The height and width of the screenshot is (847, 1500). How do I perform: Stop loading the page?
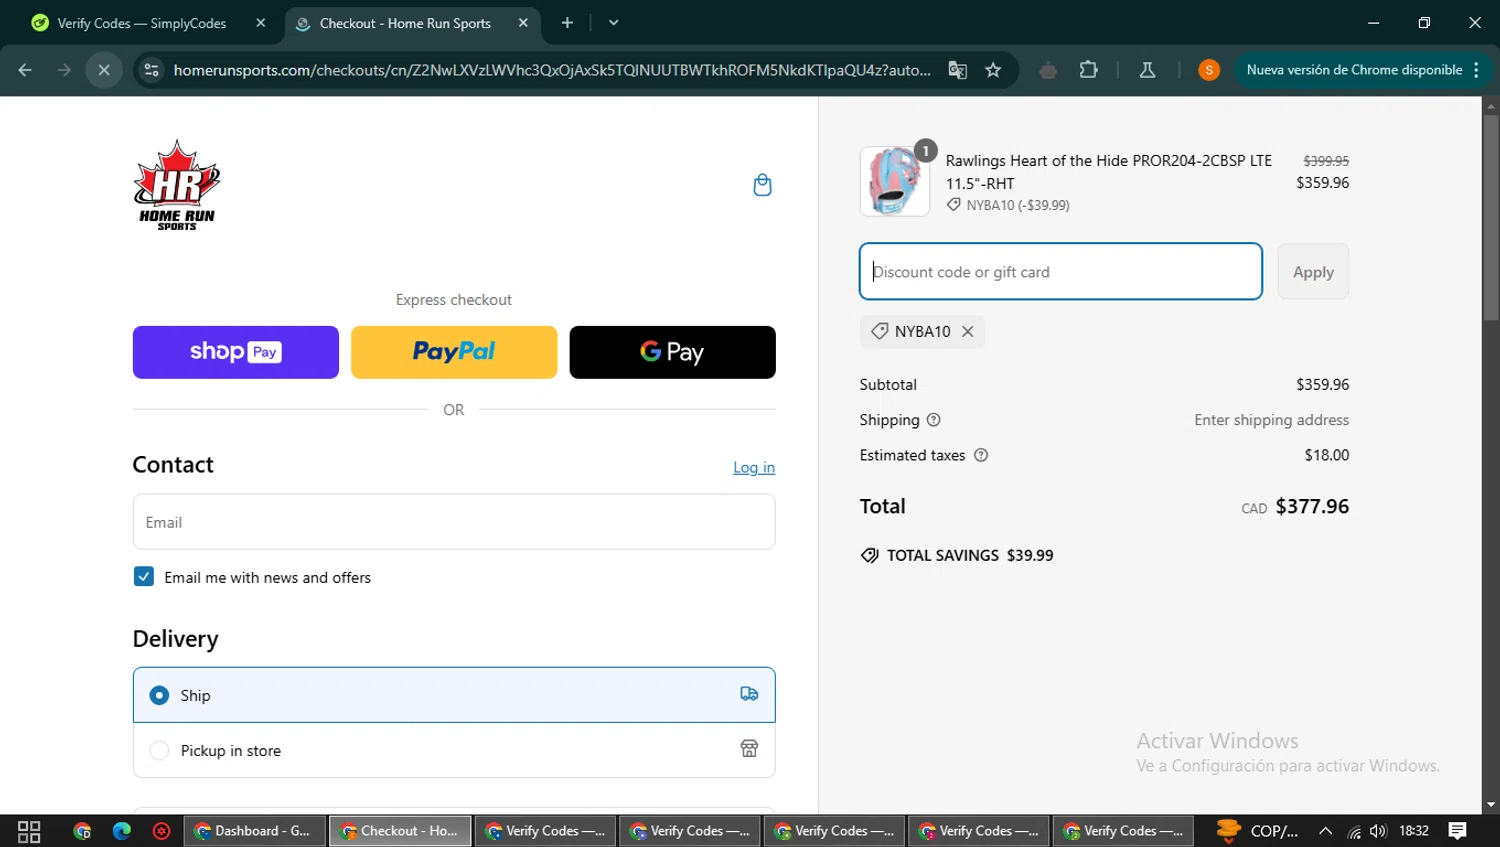[104, 70]
